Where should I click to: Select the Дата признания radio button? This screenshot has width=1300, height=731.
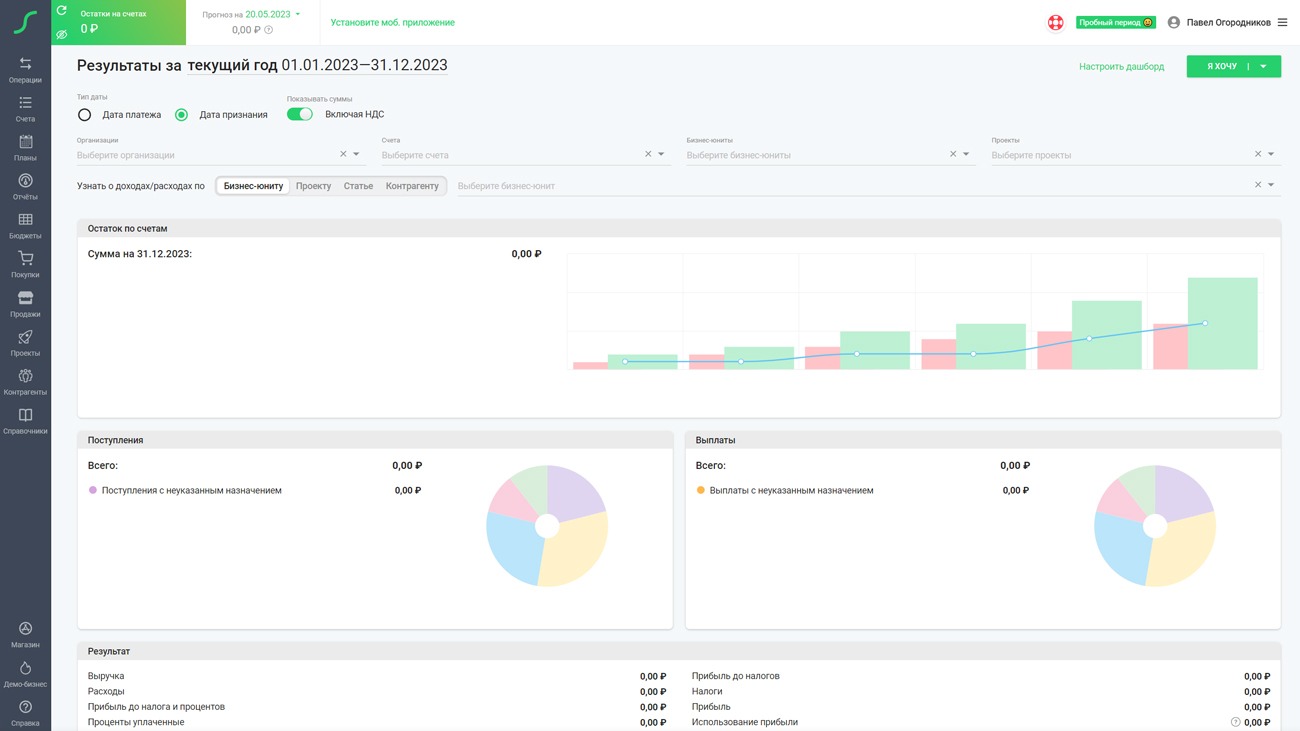(x=181, y=115)
